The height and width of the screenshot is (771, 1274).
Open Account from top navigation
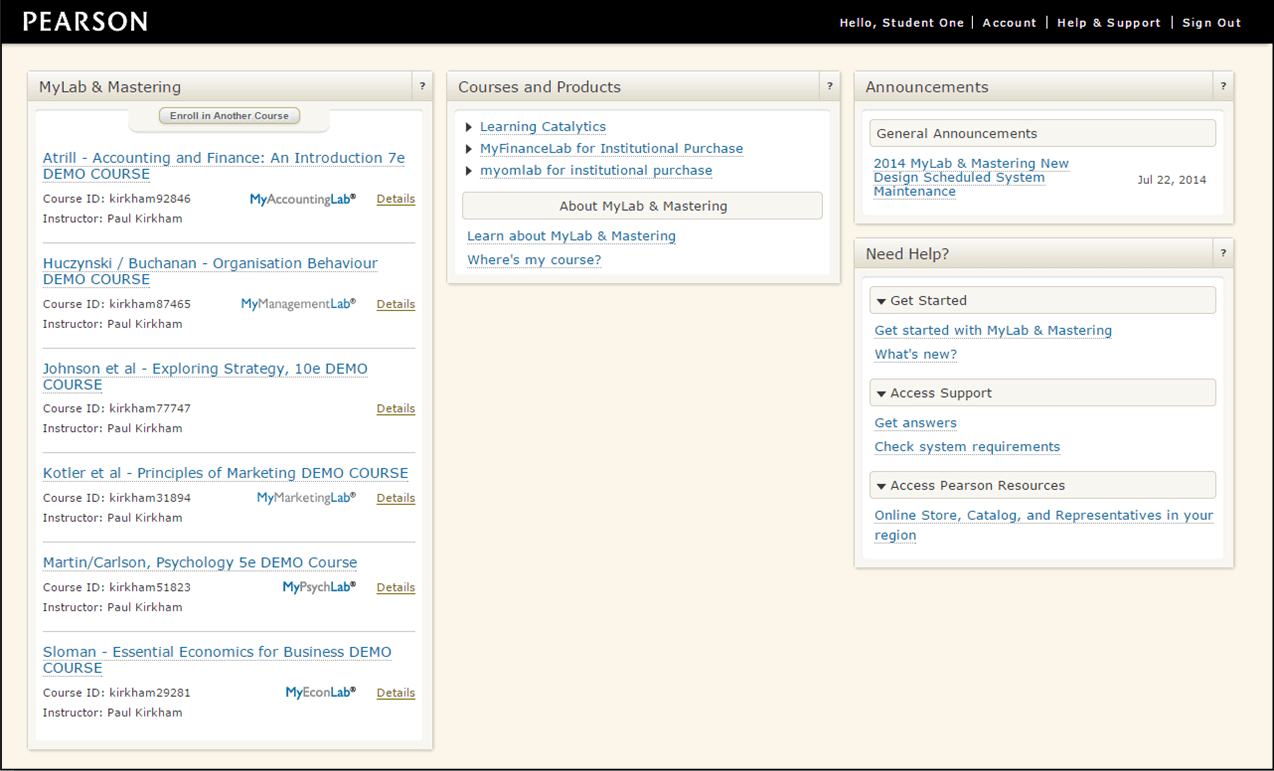tap(1009, 23)
